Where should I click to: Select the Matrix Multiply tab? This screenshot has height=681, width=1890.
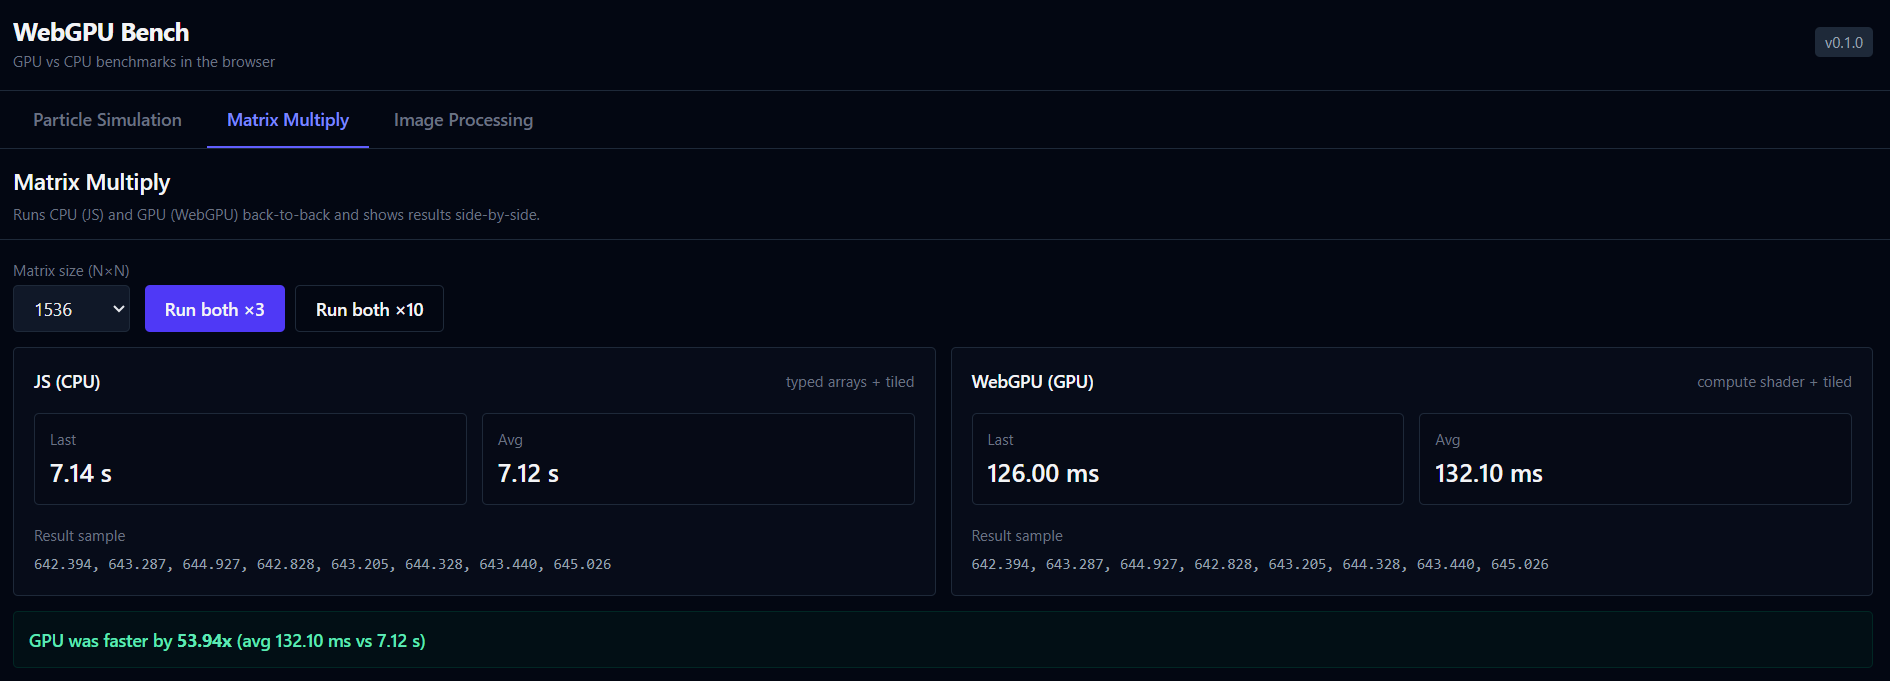pos(288,120)
